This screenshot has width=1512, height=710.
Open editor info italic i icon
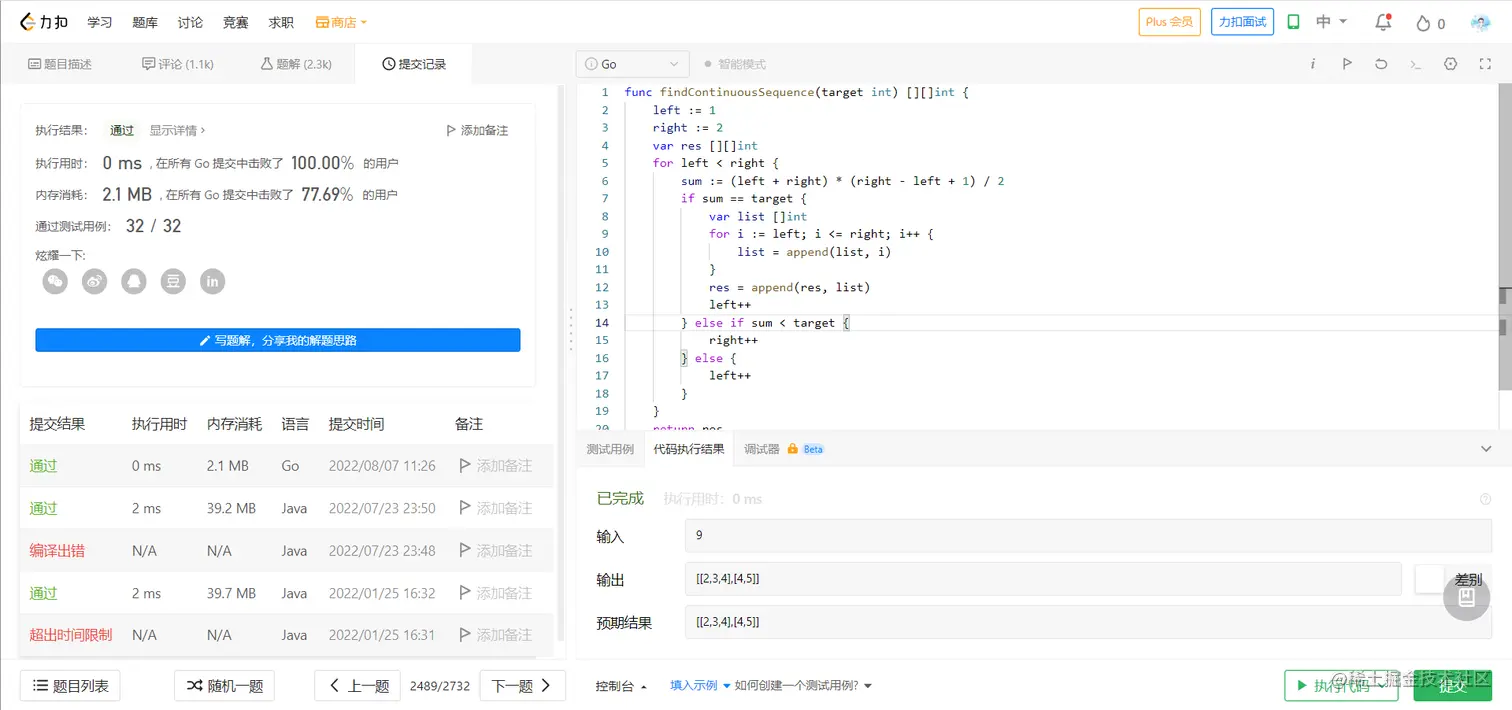coord(1312,64)
